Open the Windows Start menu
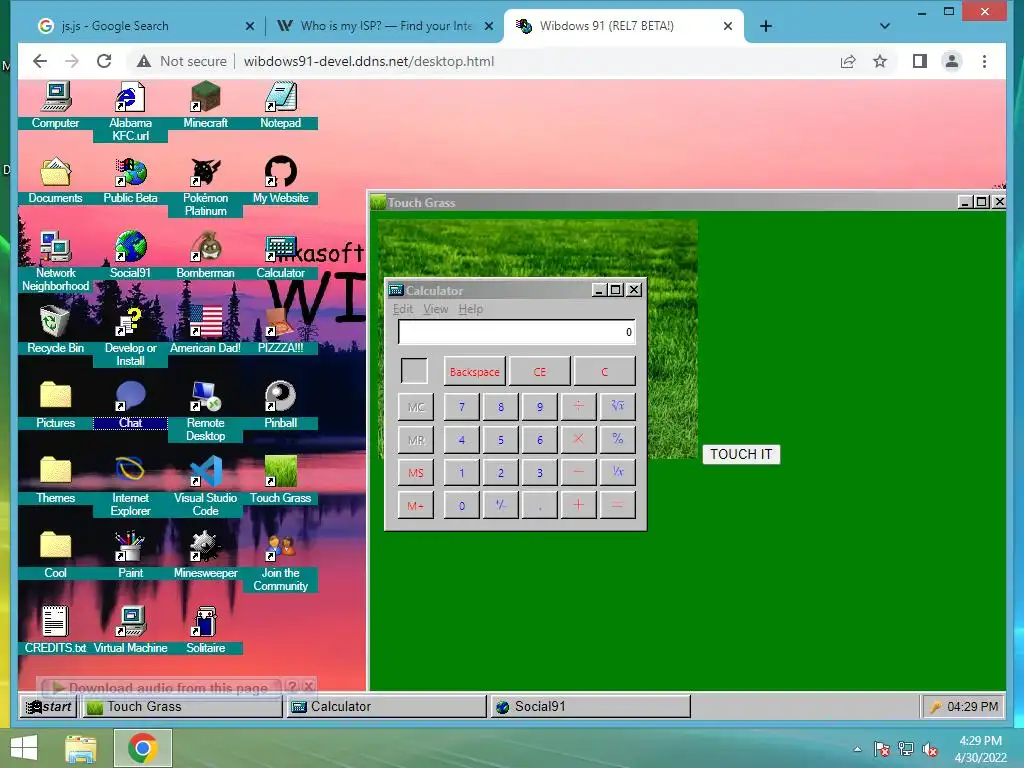This screenshot has width=1024, height=768. (24, 748)
